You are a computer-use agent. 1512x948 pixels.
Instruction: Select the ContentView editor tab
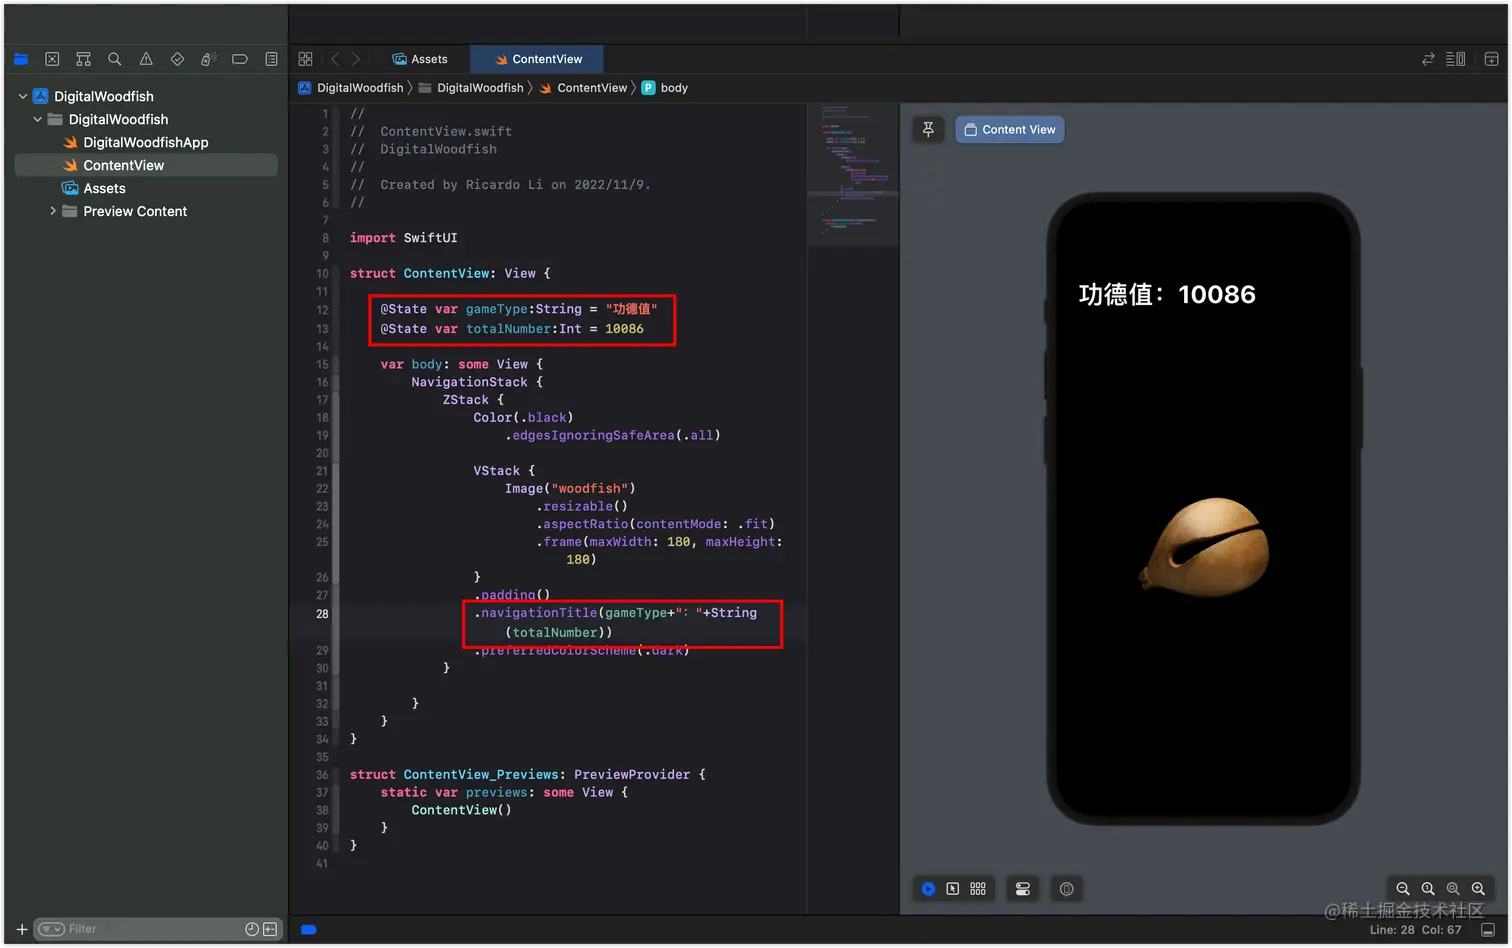(x=538, y=59)
